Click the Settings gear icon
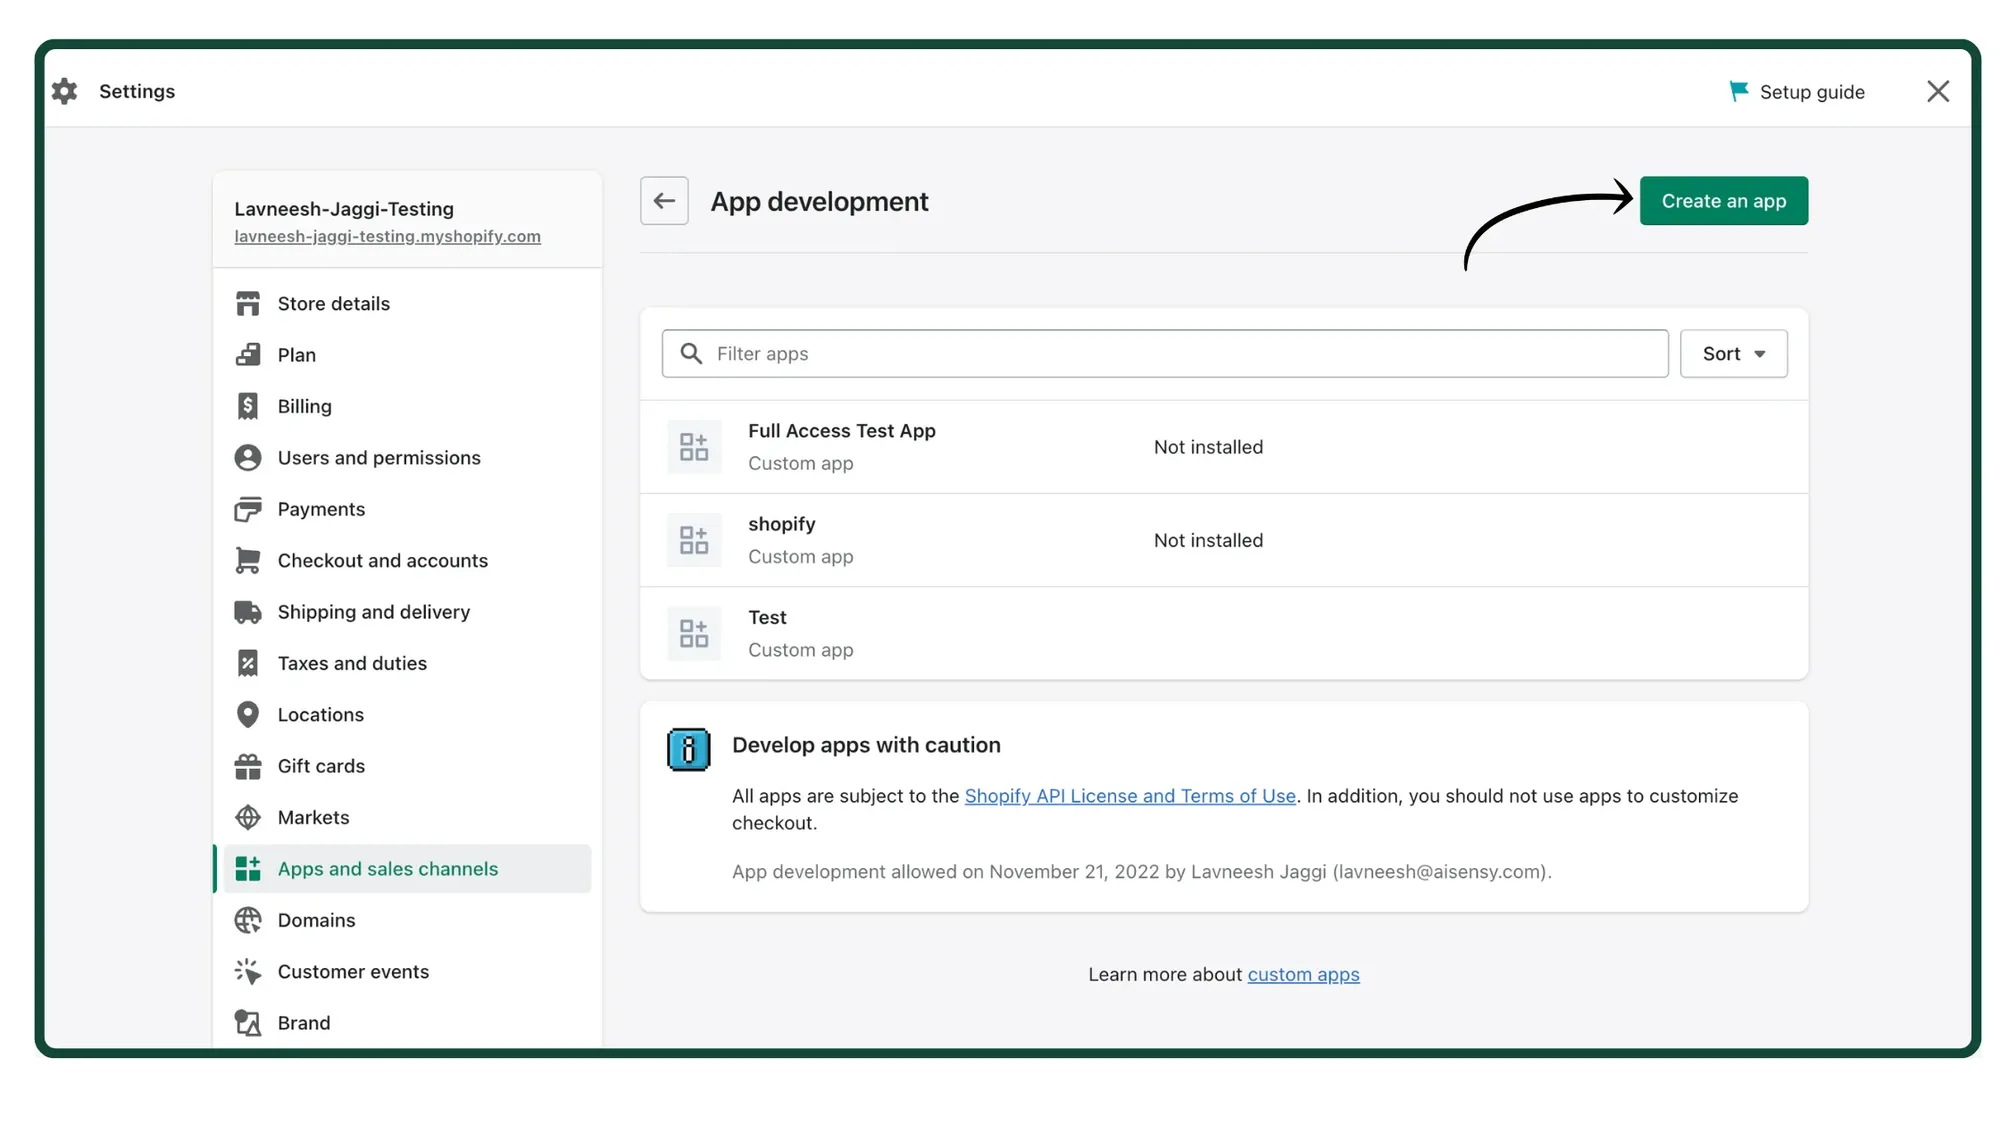Image resolution: width=2000 pixels, height=1125 pixels. 64,91
